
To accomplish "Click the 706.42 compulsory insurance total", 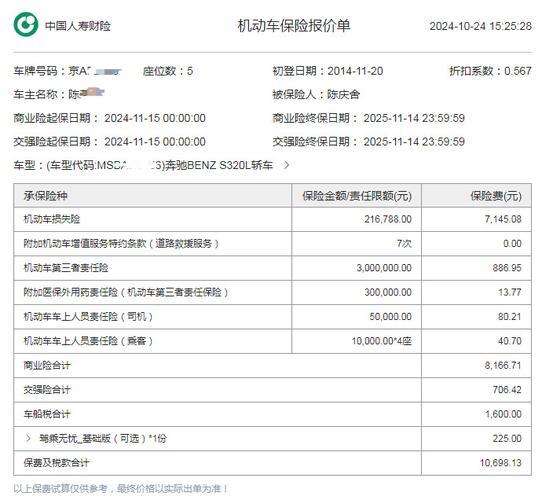I will tap(507, 390).
